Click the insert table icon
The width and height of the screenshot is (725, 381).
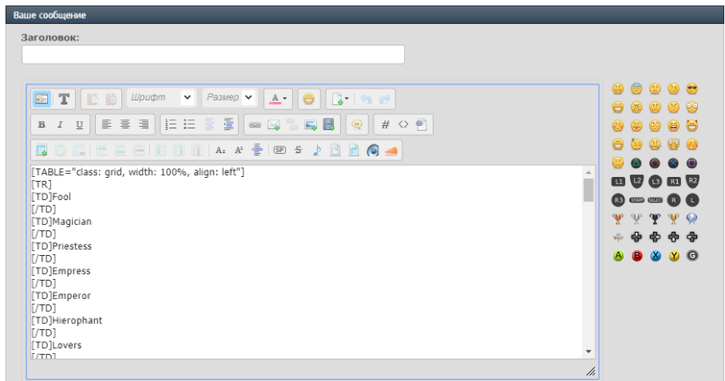[42, 150]
